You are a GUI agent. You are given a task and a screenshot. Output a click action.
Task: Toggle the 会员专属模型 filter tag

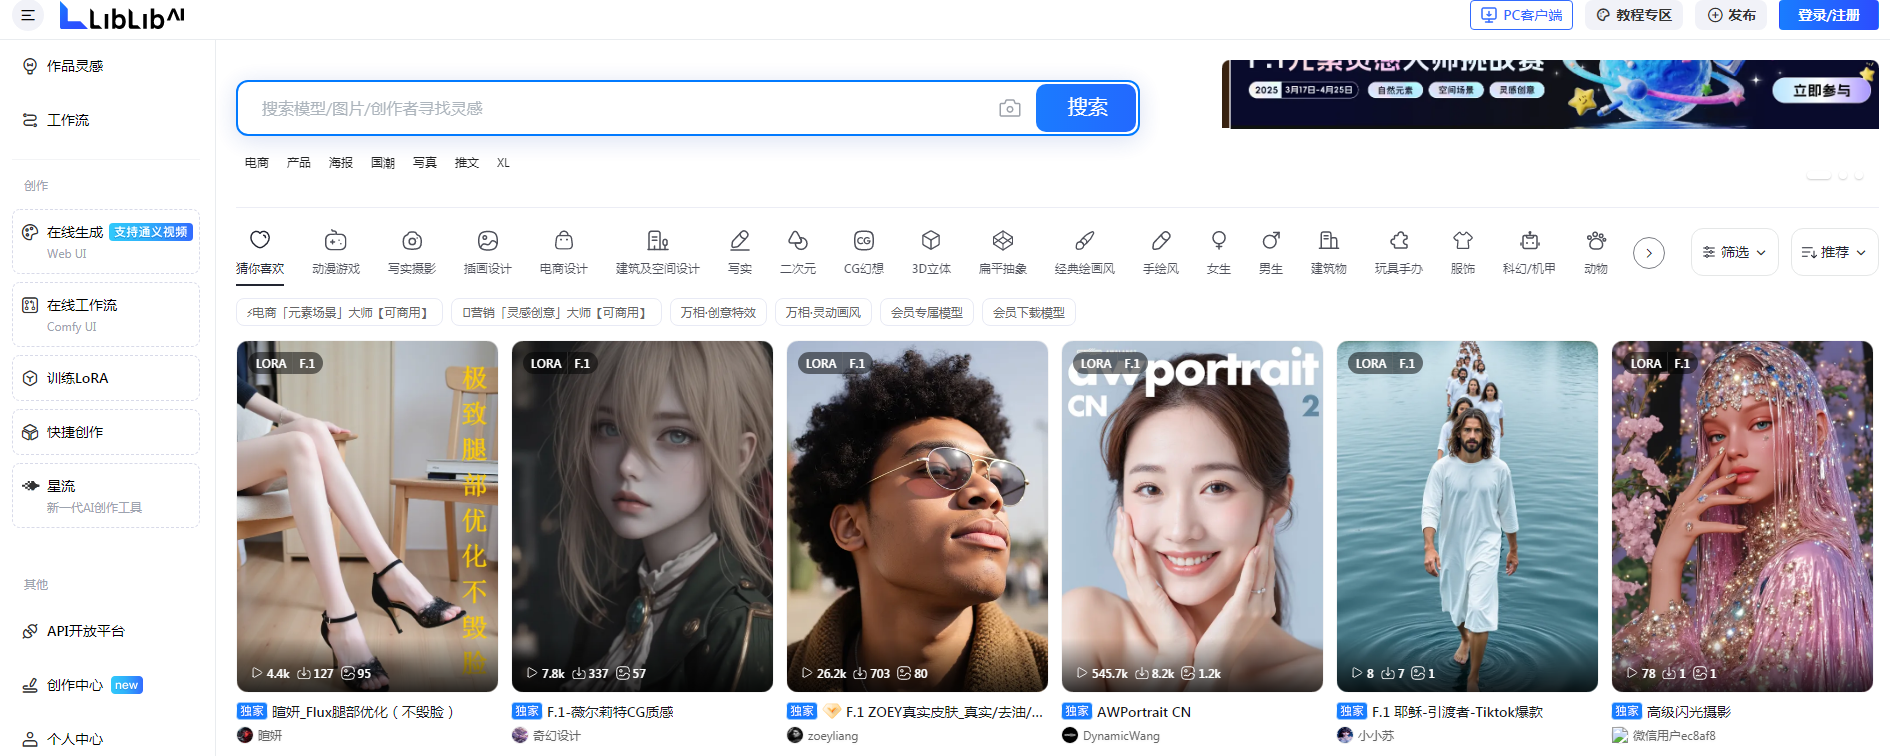(x=926, y=313)
